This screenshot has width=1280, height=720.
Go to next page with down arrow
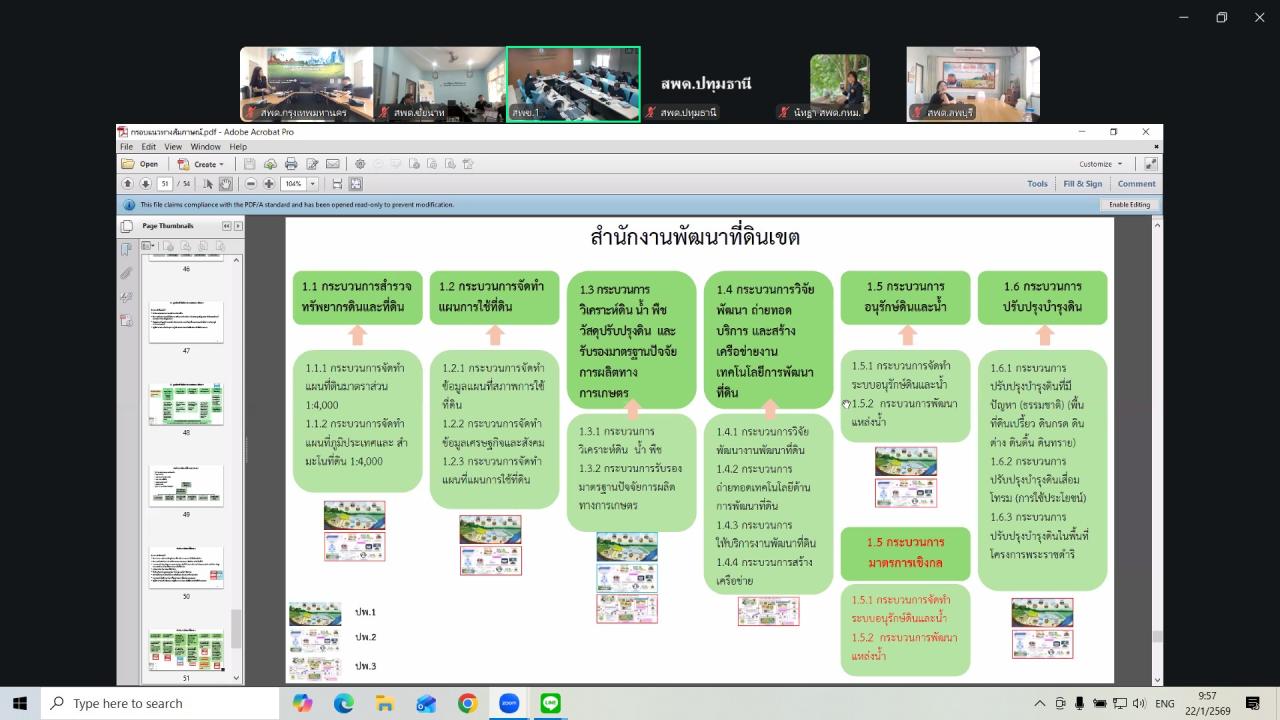[x=145, y=183]
